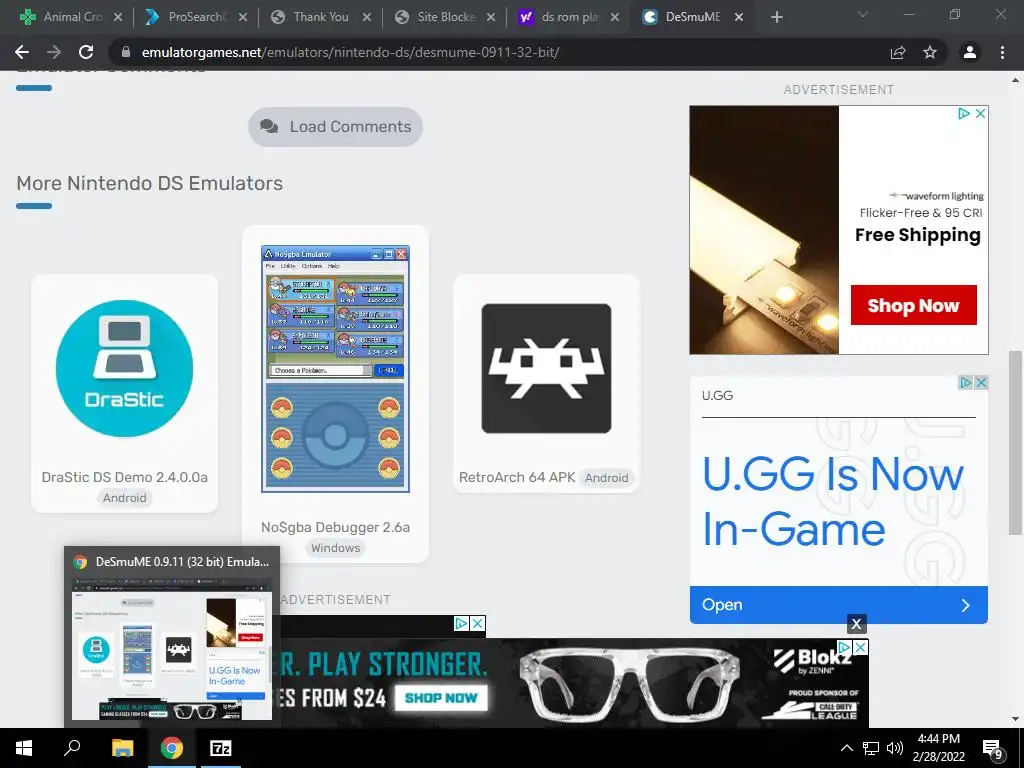This screenshot has width=1024, height=768.
Task: Open the 4:44 PM clock and date
Action: pos(938,748)
